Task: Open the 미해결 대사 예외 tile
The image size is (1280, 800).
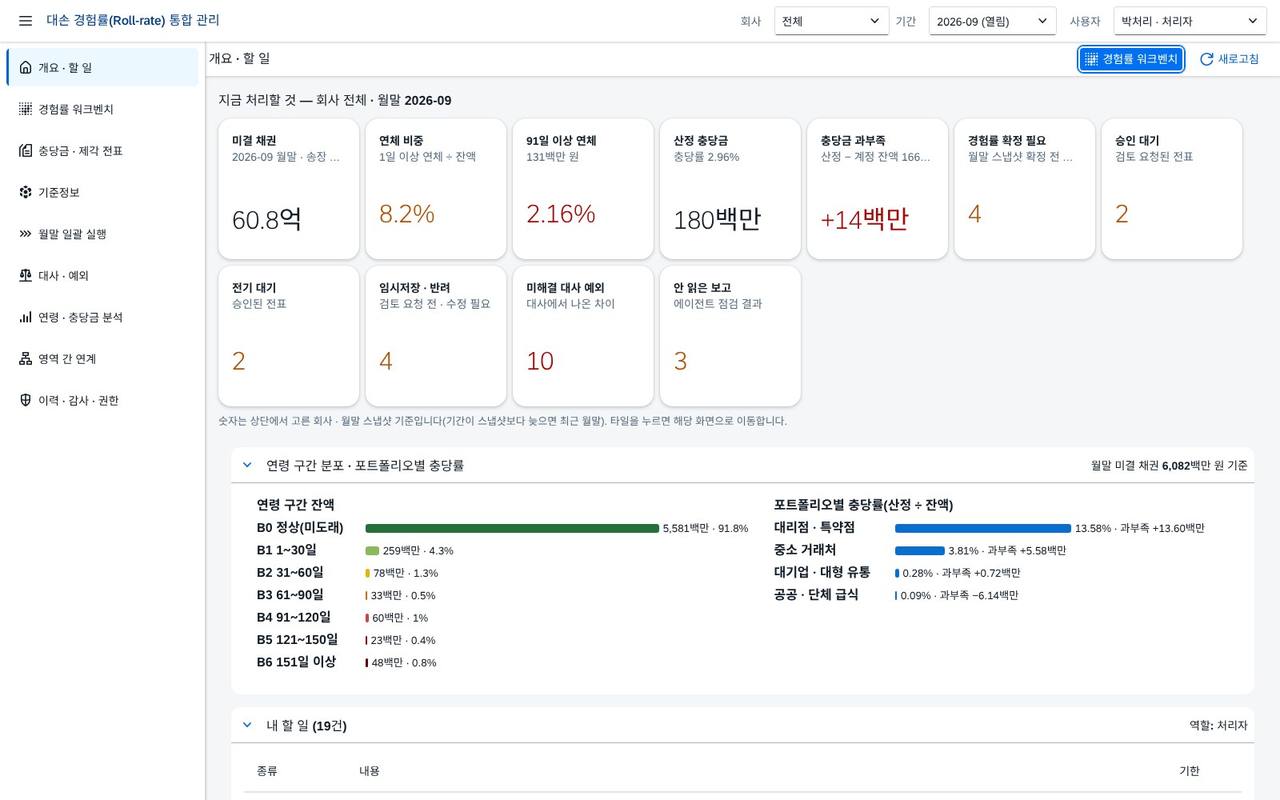Action: [x=583, y=336]
